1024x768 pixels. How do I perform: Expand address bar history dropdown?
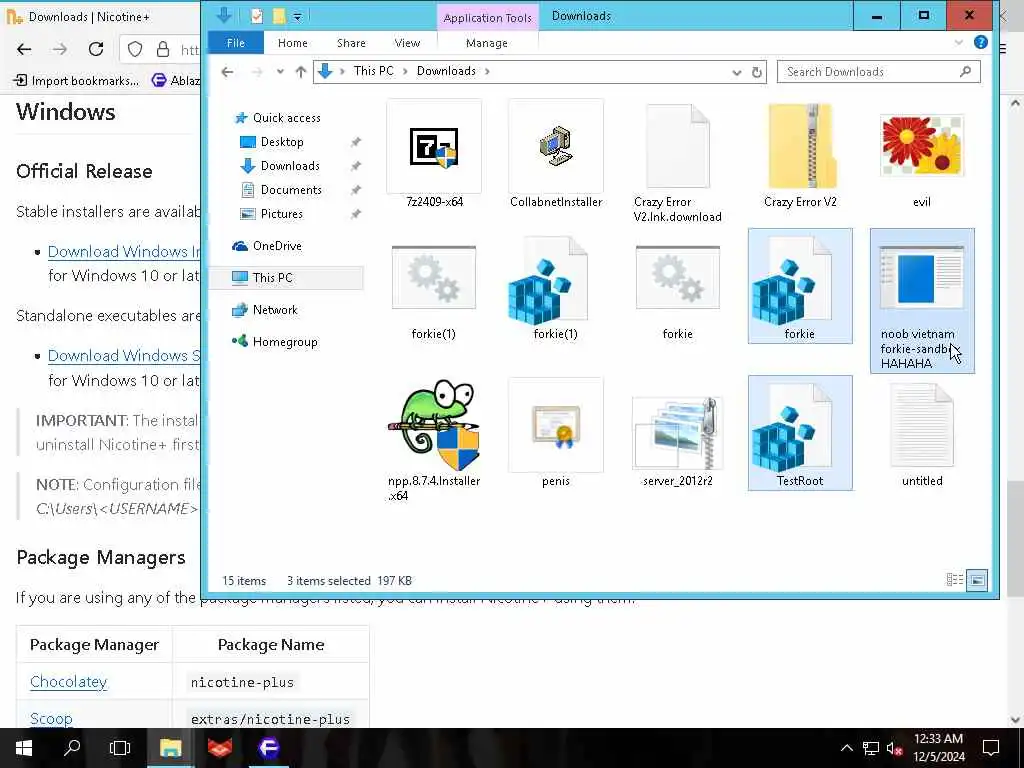pyautogui.click(x=737, y=72)
